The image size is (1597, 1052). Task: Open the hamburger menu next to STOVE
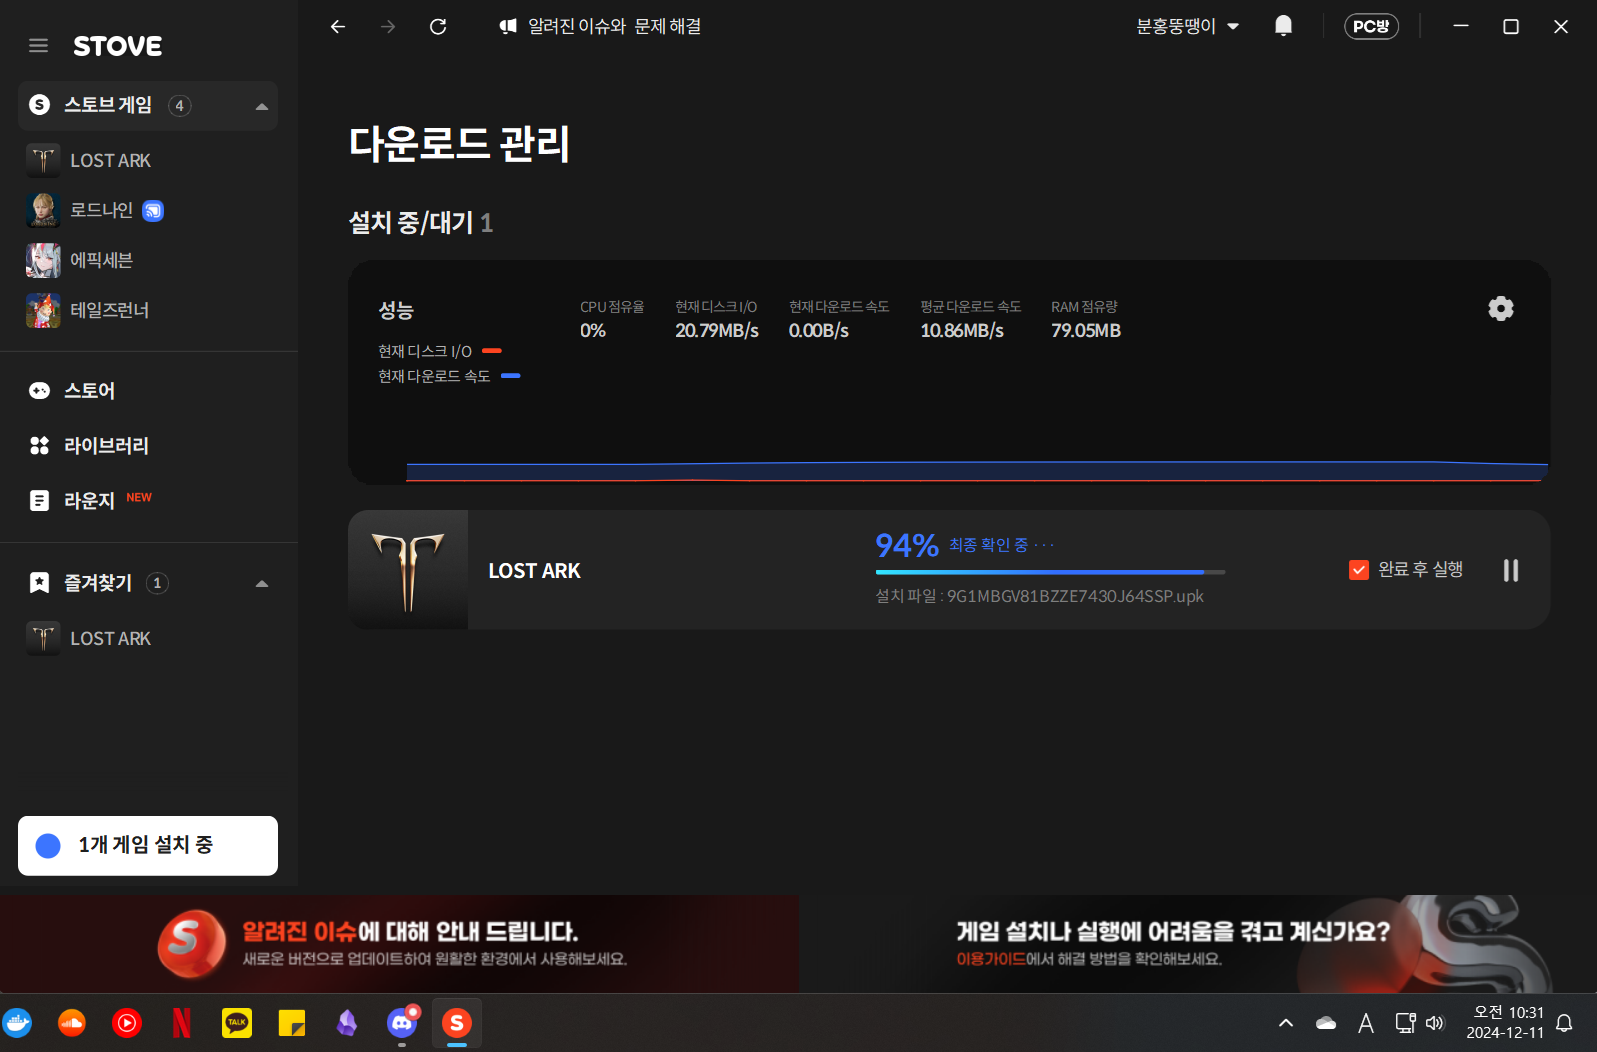point(38,46)
